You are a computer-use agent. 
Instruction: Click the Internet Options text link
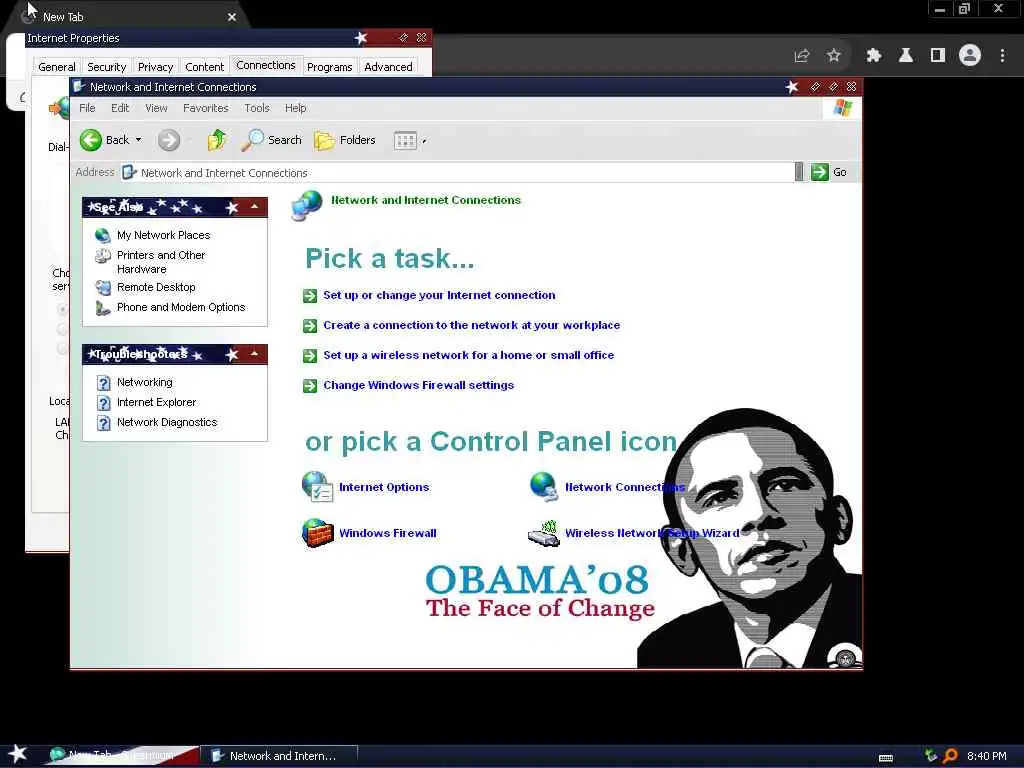pos(384,487)
